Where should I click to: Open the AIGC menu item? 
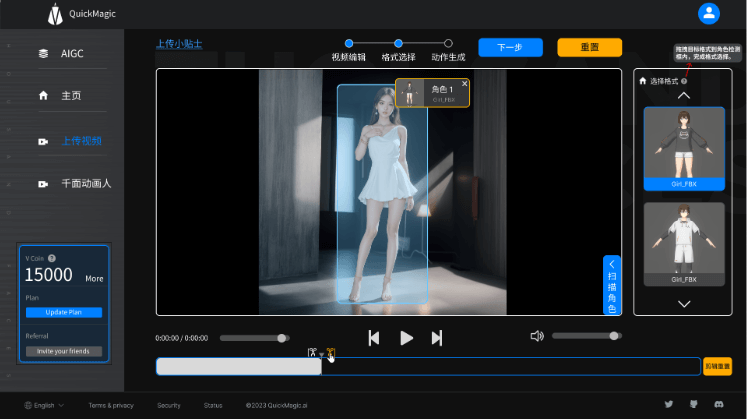(x=72, y=53)
